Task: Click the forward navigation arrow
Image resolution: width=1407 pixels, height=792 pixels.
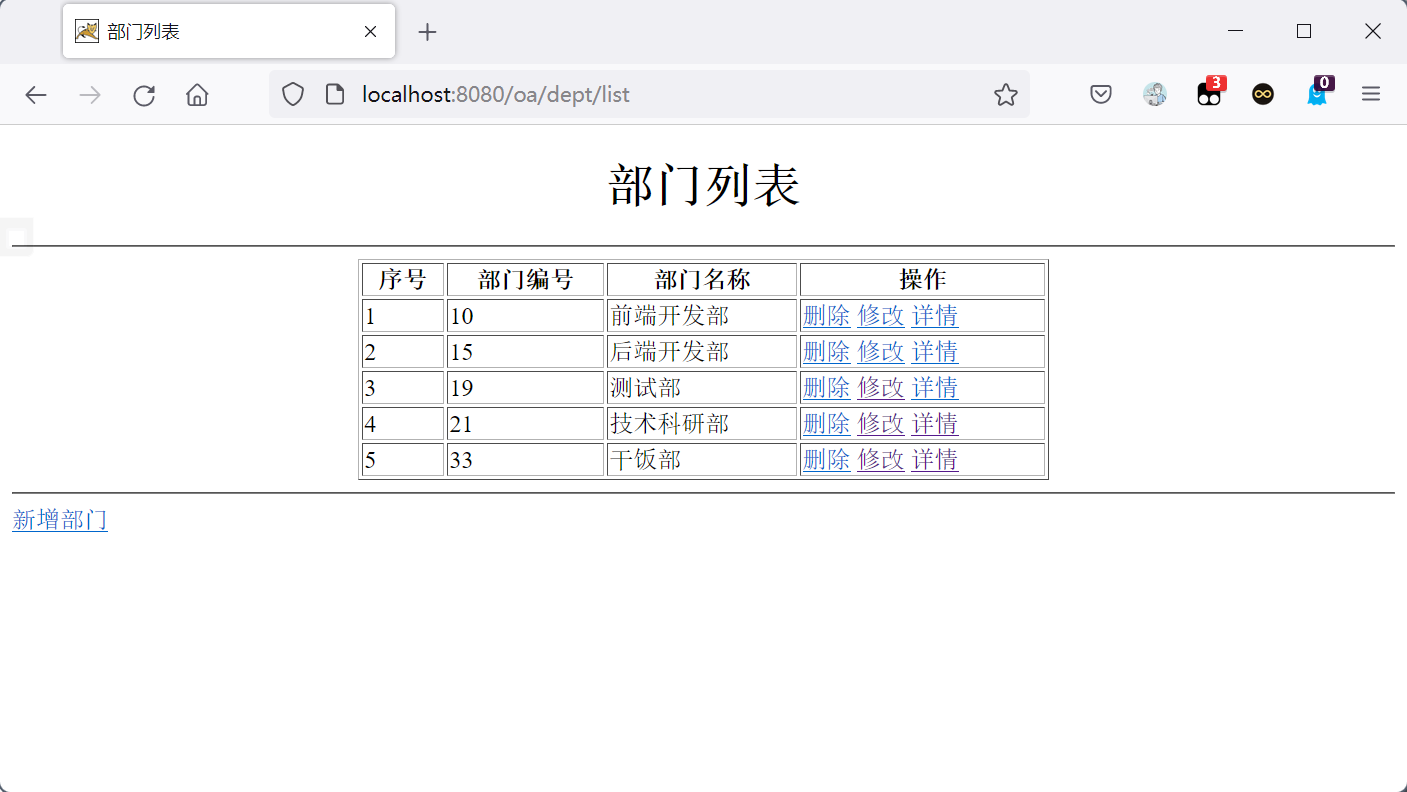Action: [90, 95]
